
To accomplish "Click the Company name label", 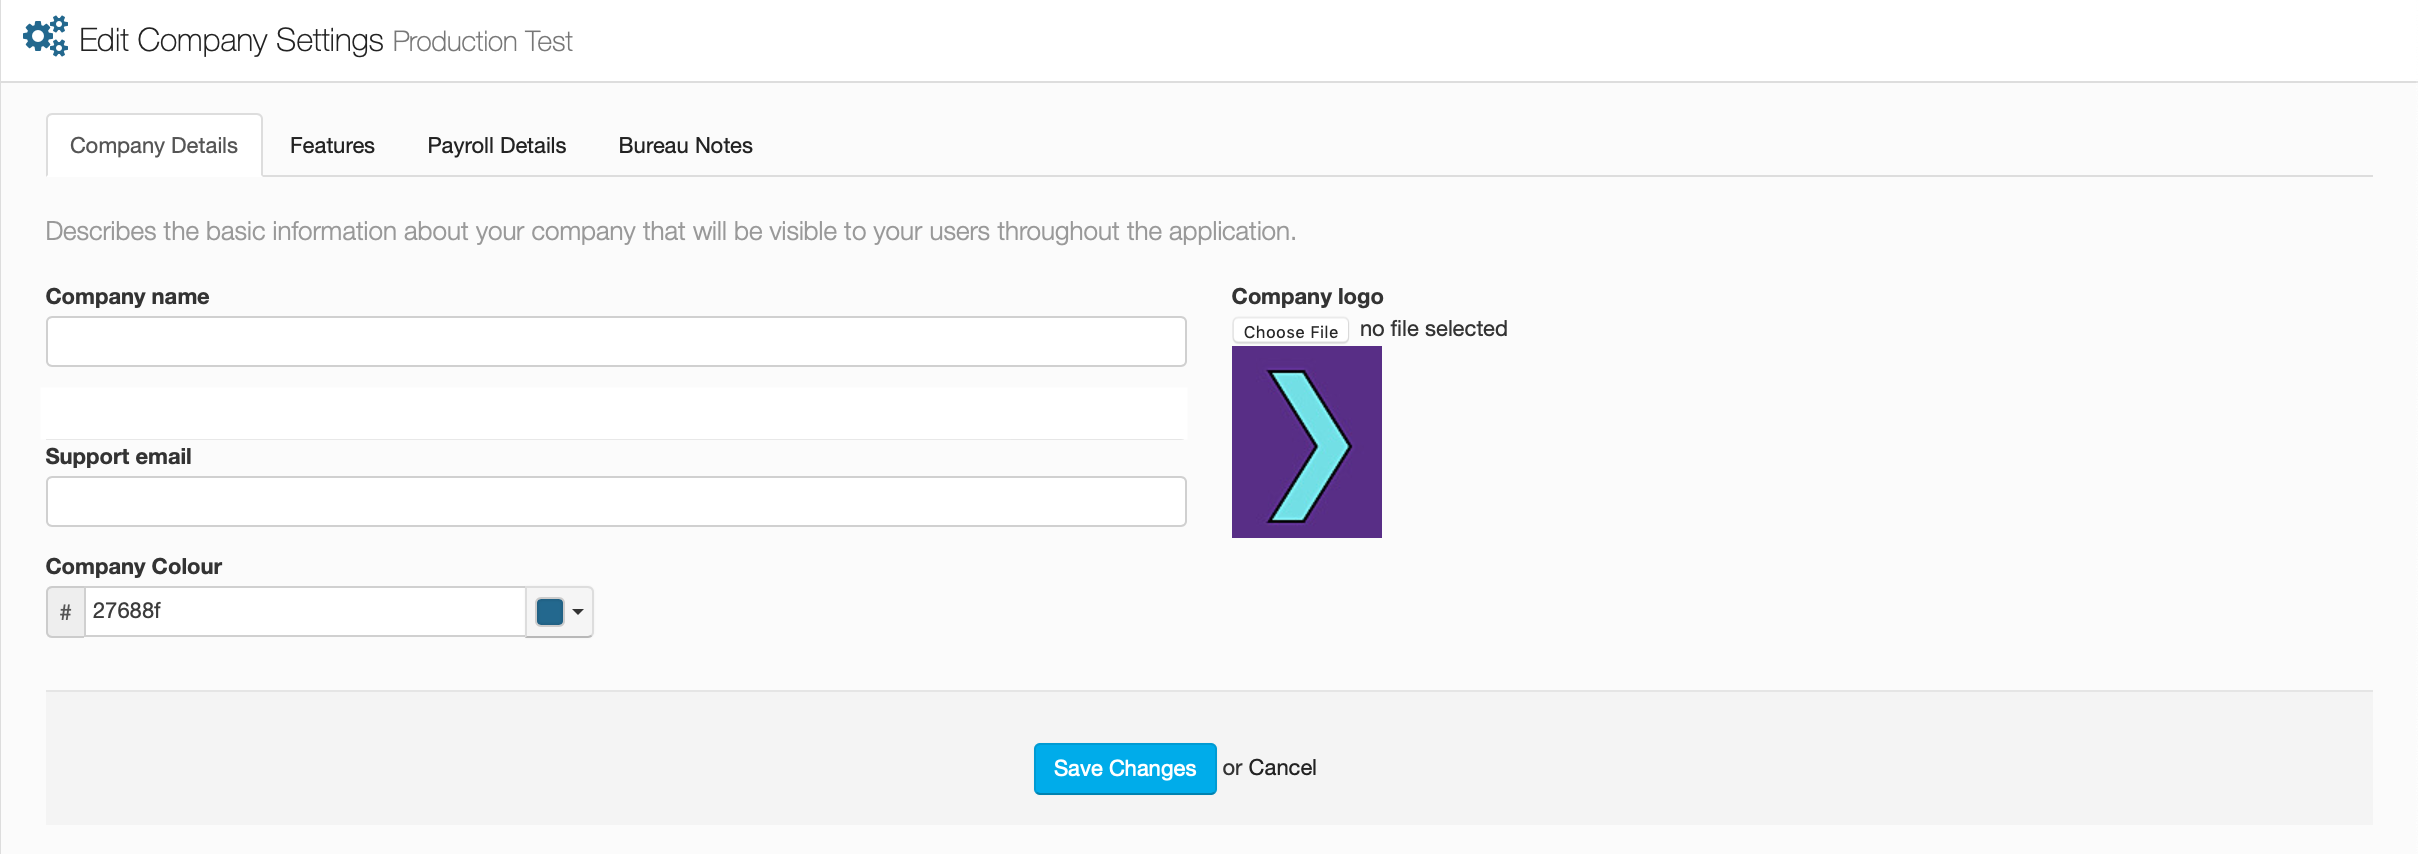I will tap(127, 297).
